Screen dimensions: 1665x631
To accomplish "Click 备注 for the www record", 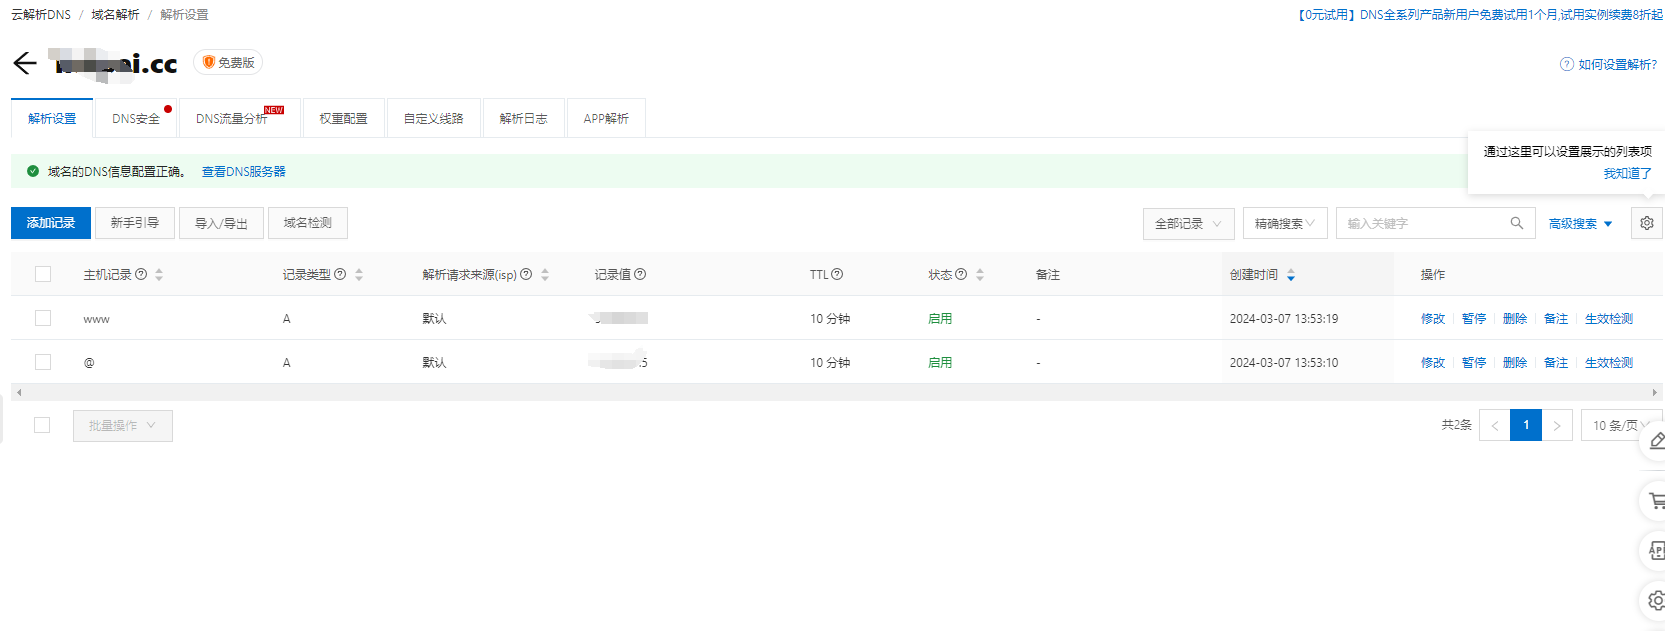I will [1555, 318].
